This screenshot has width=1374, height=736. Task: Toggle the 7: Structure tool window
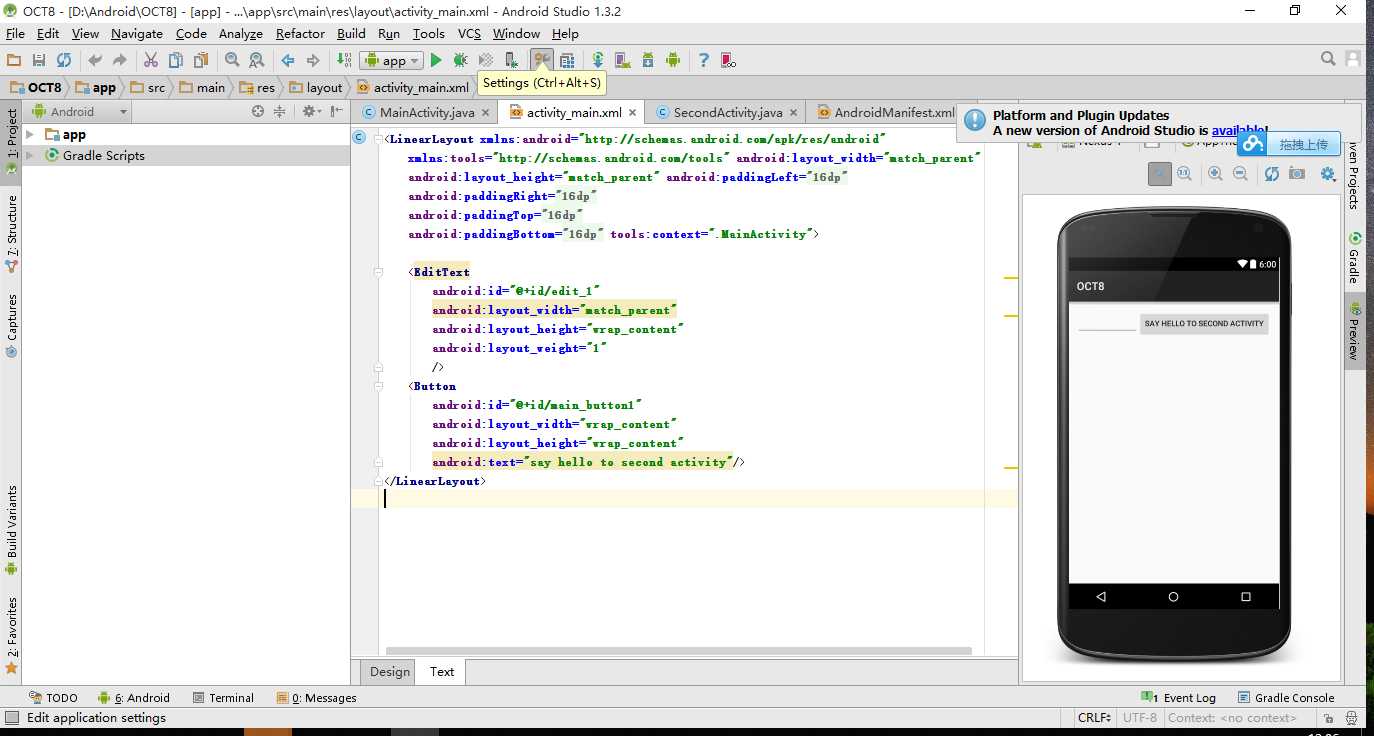click(11, 234)
